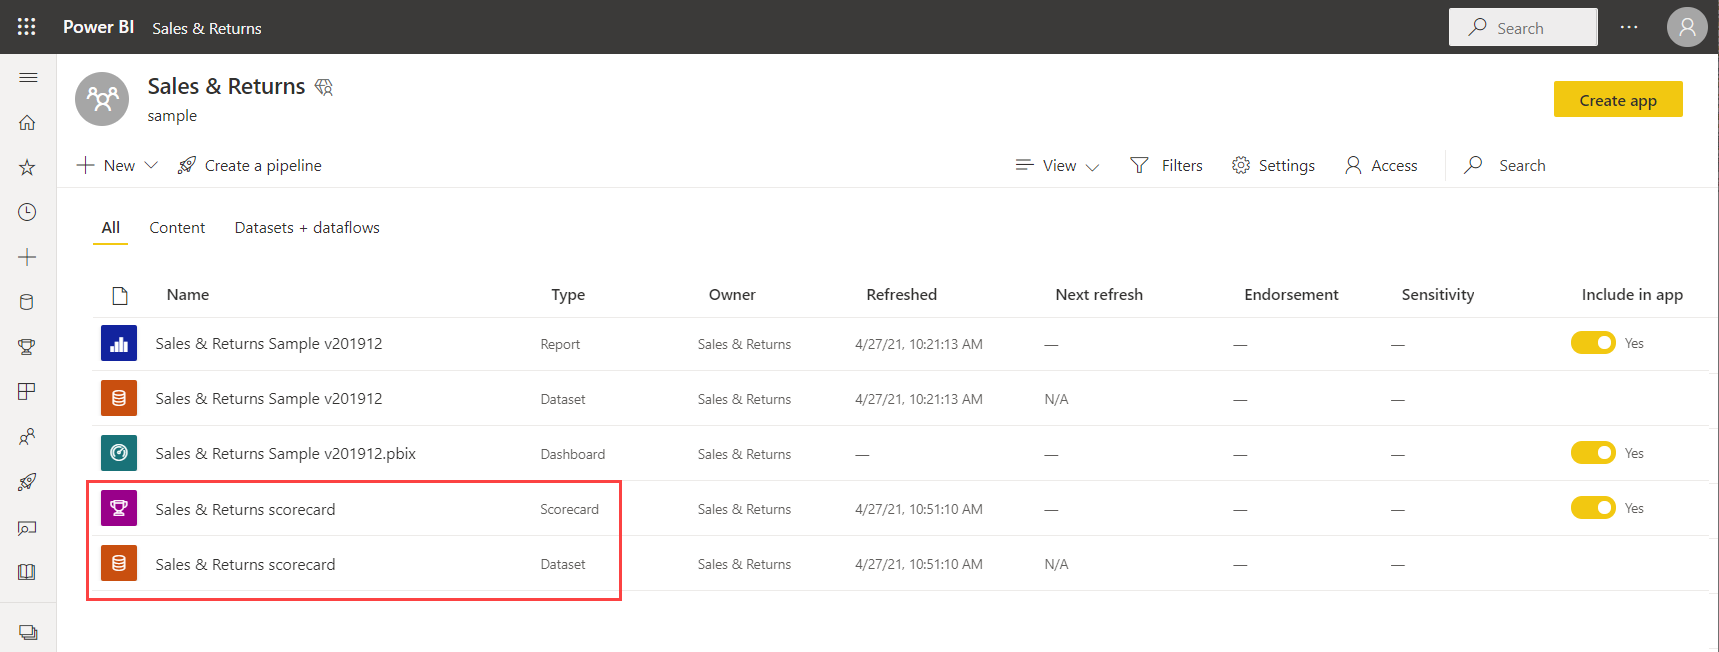Open the app launcher waffle icon
Viewport: 1719px width, 652px height.
(x=27, y=27)
